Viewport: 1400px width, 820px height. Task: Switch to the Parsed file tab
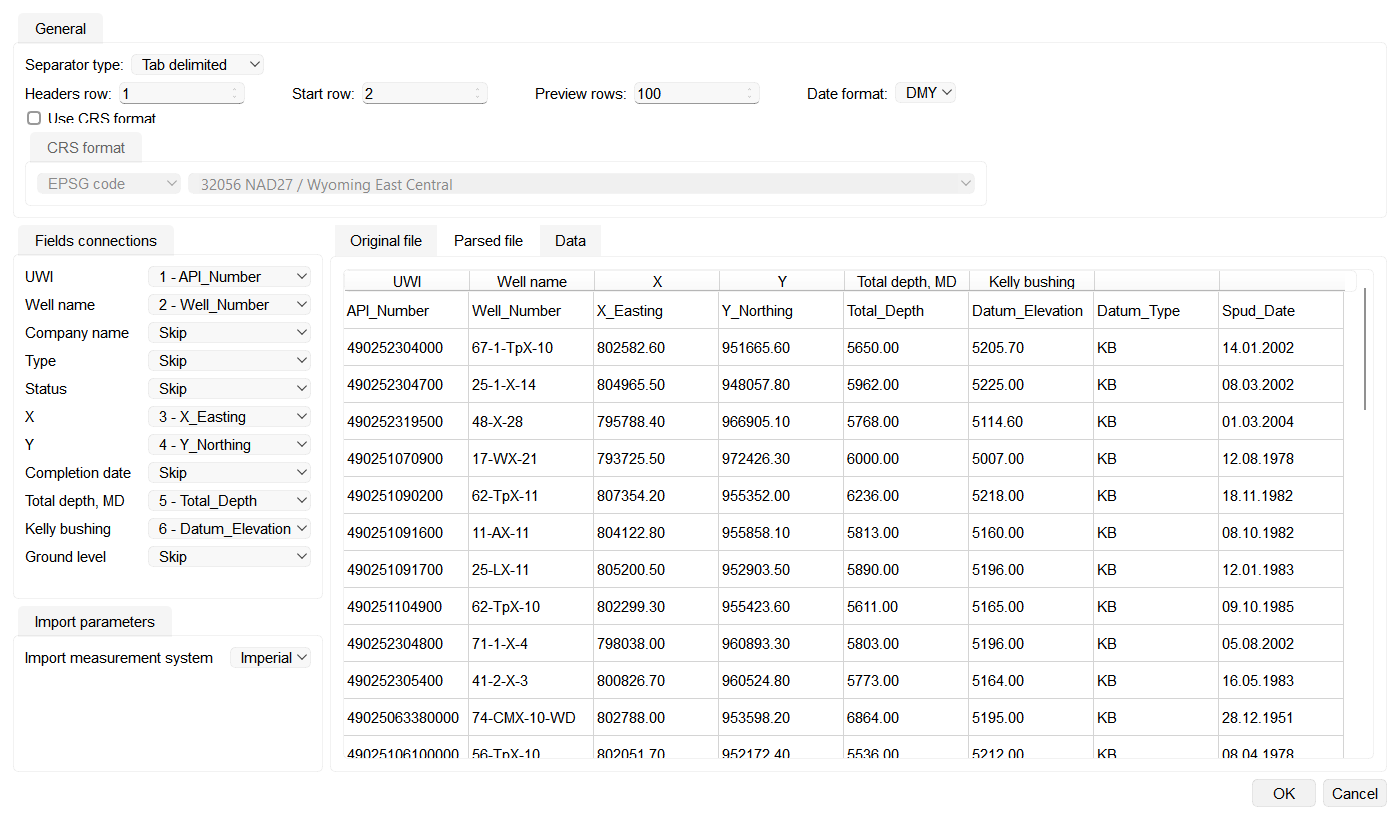[x=488, y=240]
